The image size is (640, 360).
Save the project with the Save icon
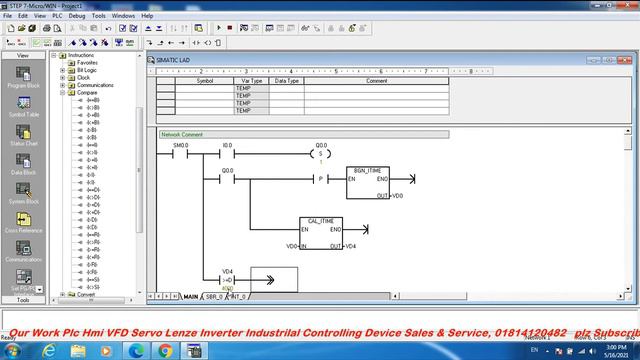(32, 28)
